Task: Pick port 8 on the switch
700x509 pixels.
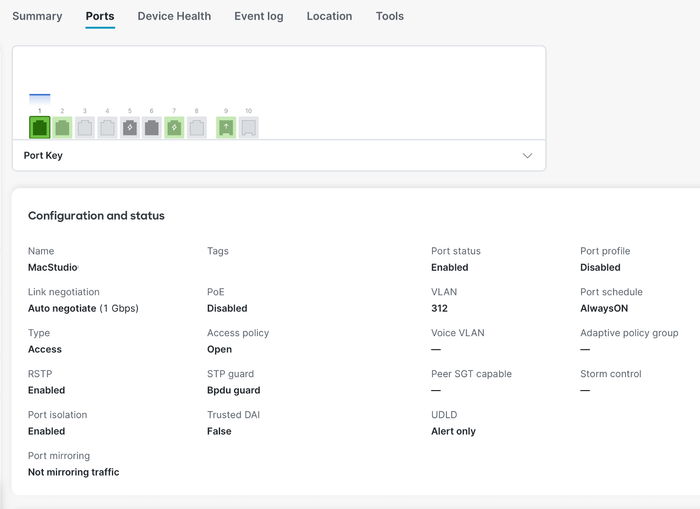Action: [197, 127]
